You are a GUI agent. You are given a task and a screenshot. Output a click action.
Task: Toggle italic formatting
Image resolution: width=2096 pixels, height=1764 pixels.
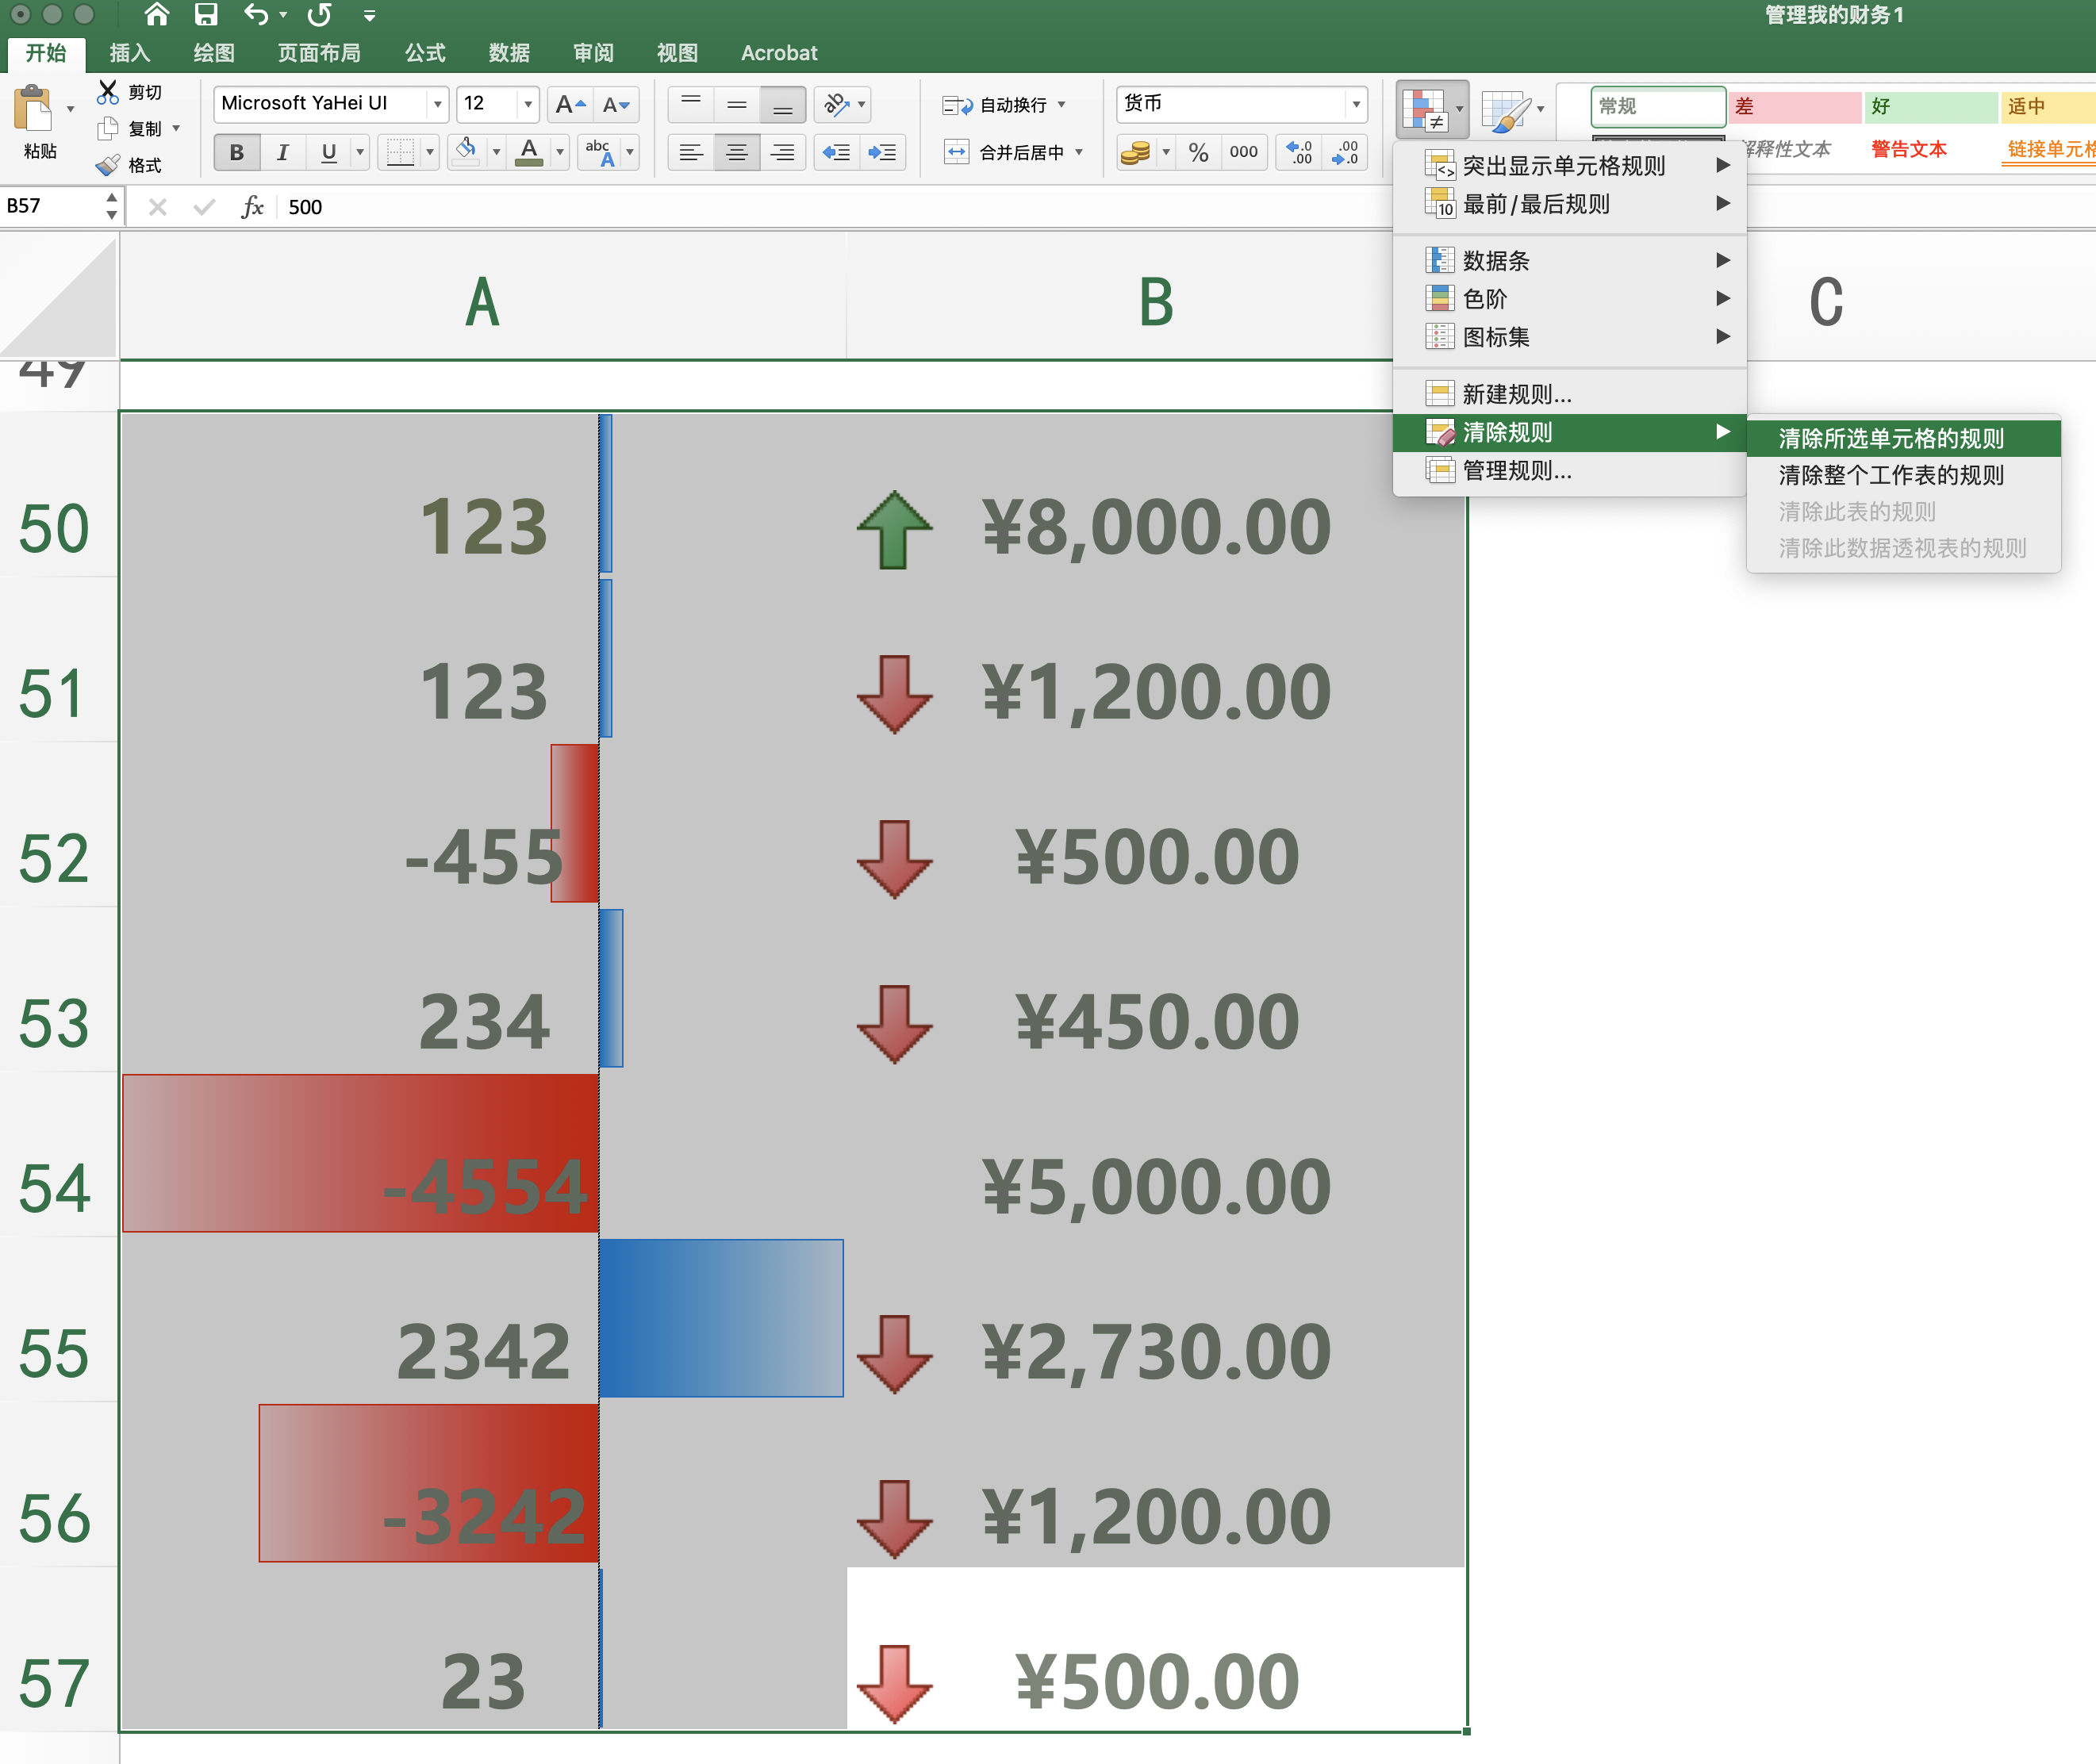[x=283, y=152]
